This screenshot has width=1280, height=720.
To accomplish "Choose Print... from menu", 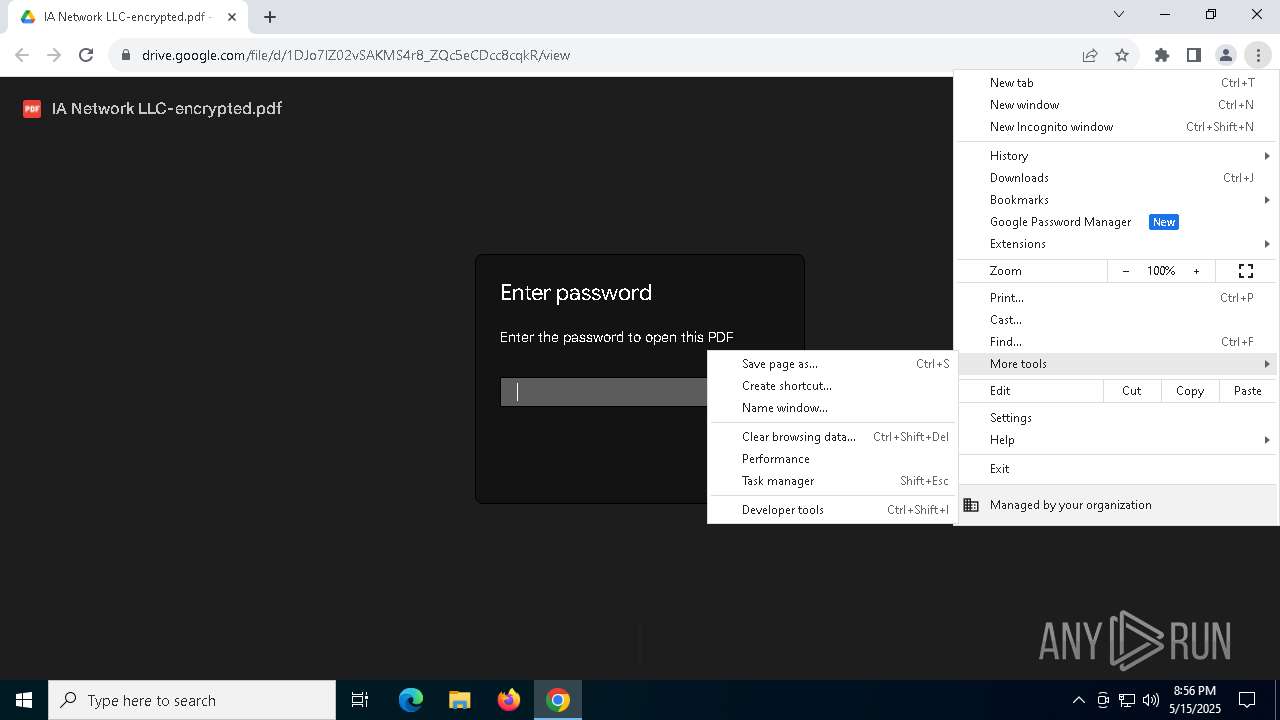I will 1116,298.
